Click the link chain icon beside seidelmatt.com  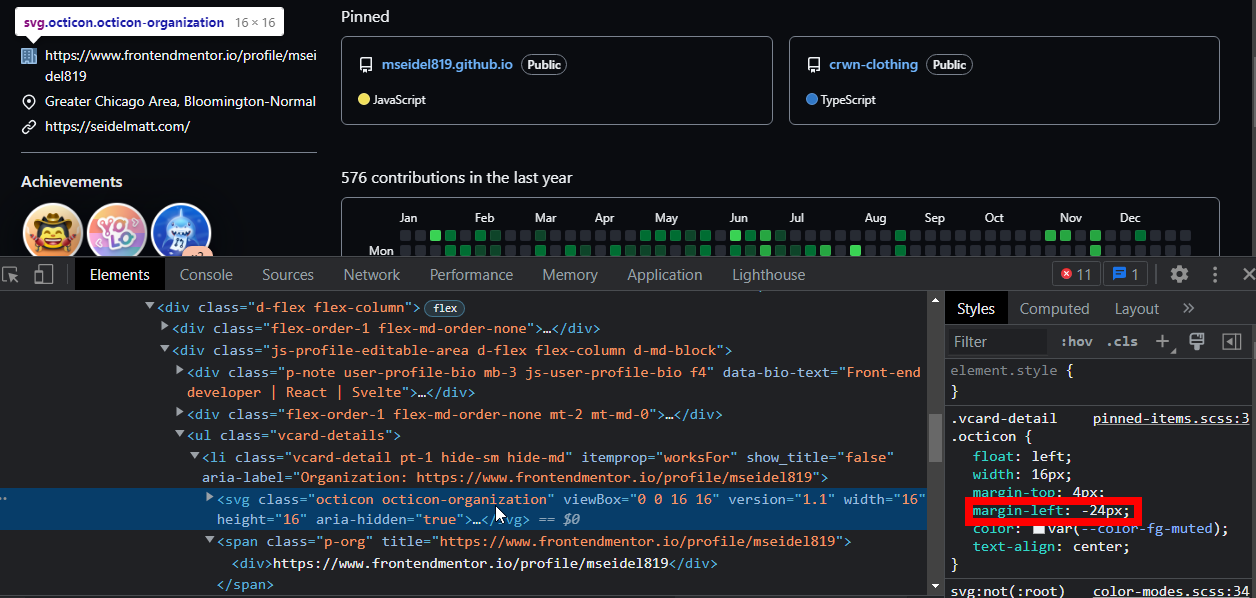[x=29, y=127]
